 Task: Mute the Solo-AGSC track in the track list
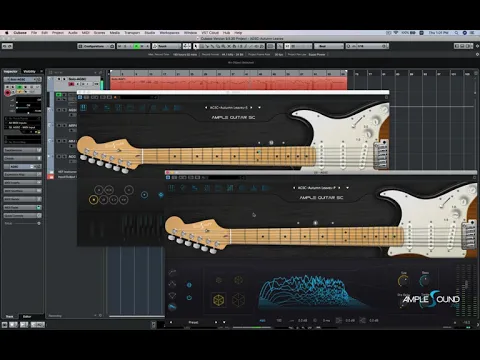pos(59,79)
